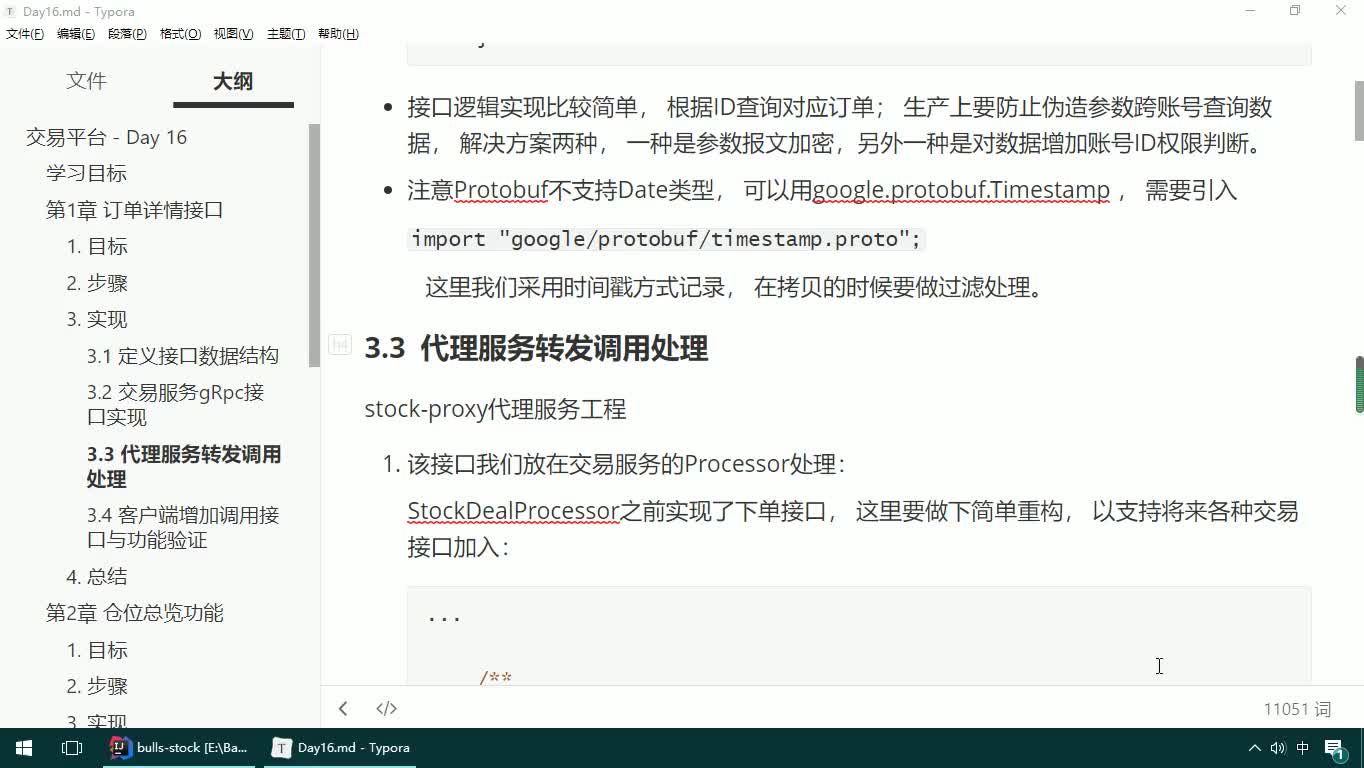Switch to bulls-stock IntelliJ taskbar window
The width and height of the screenshot is (1364, 768).
coord(180,747)
